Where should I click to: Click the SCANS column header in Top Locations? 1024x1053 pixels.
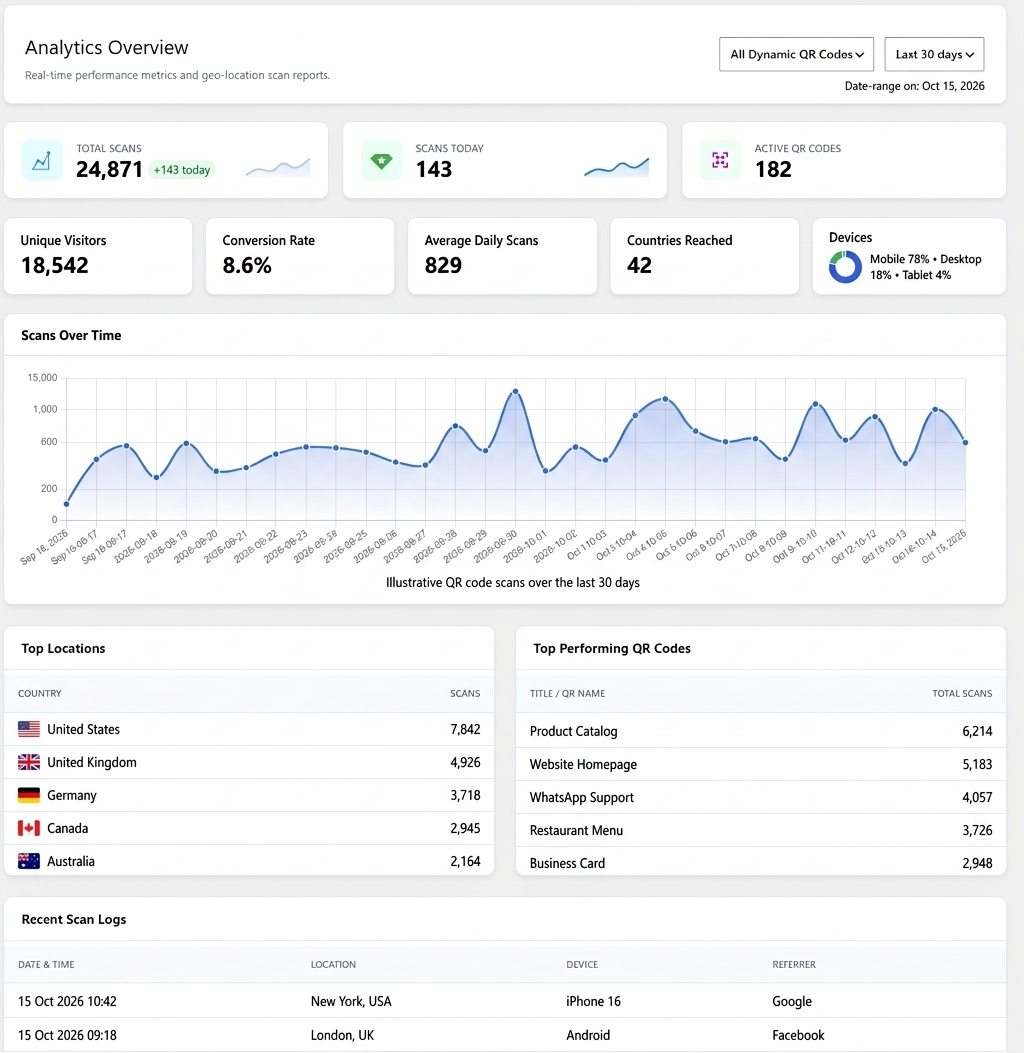coord(465,693)
